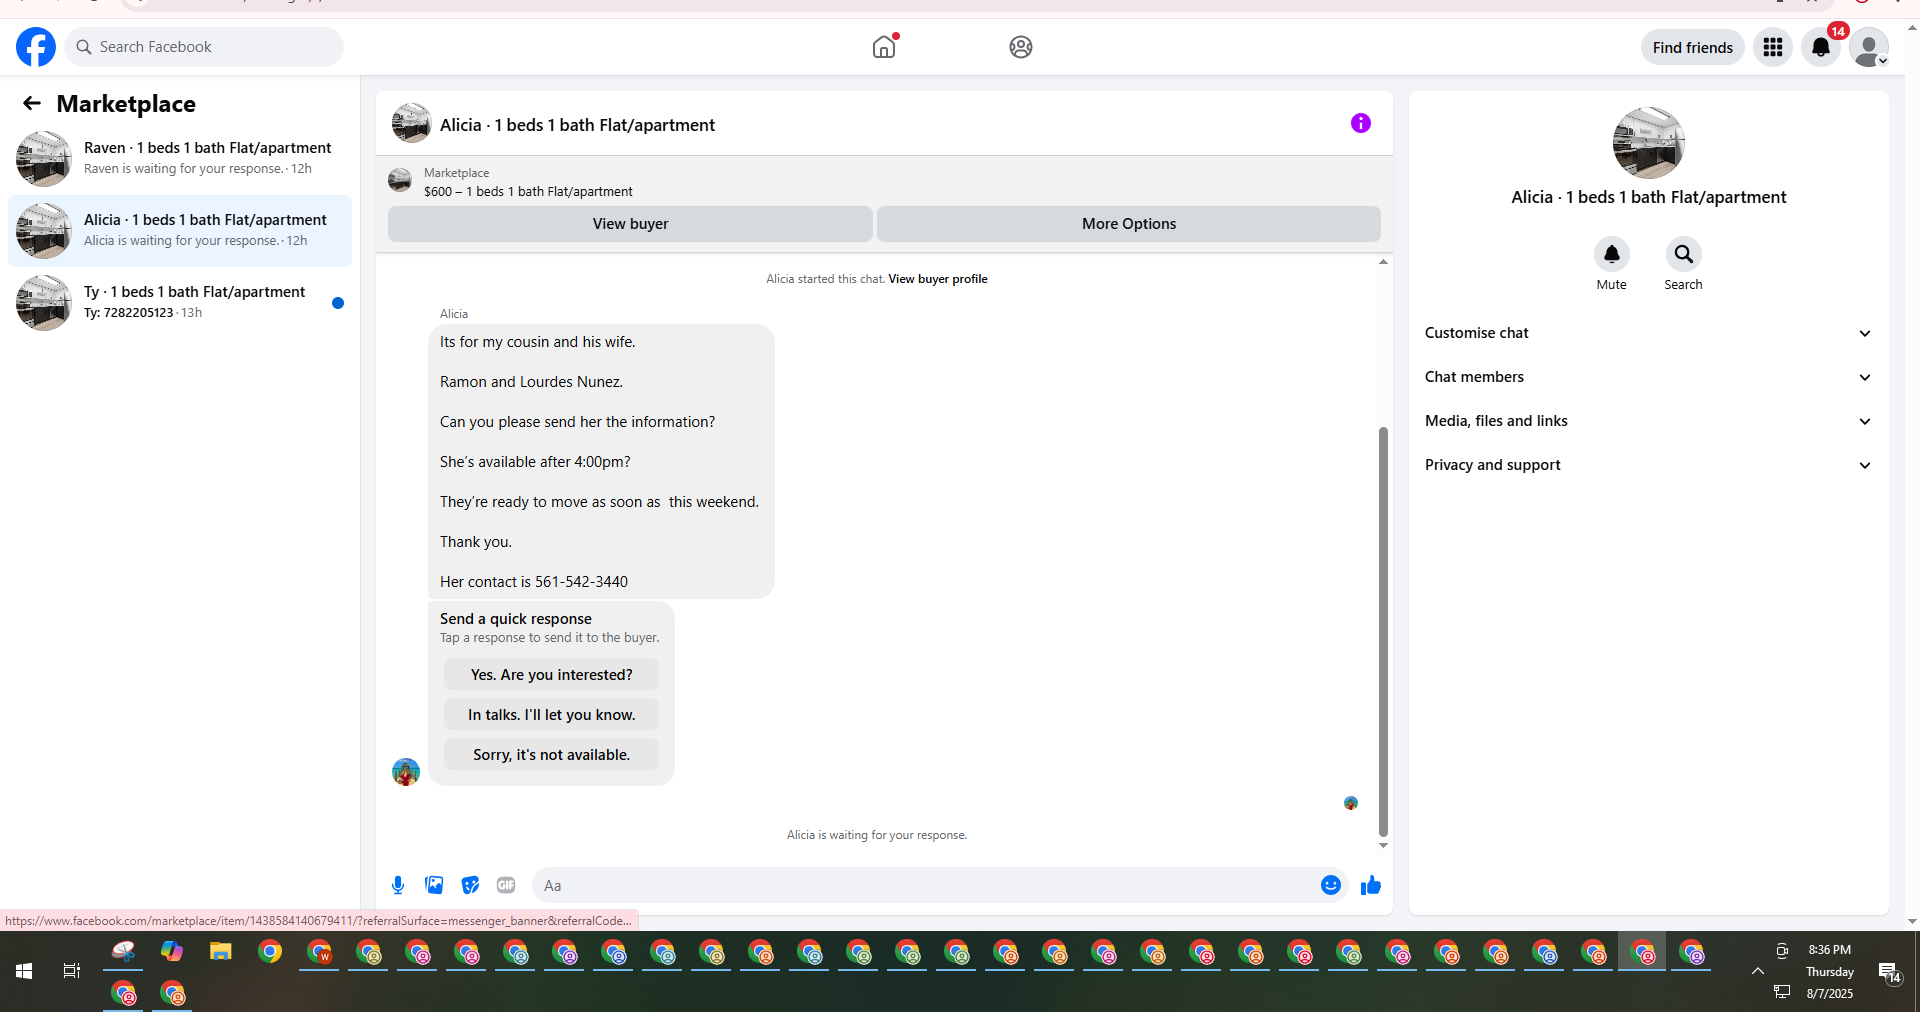Click the 'Her contact is 561-542-3440' message
1920x1012 pixels.
click(534, 582)
